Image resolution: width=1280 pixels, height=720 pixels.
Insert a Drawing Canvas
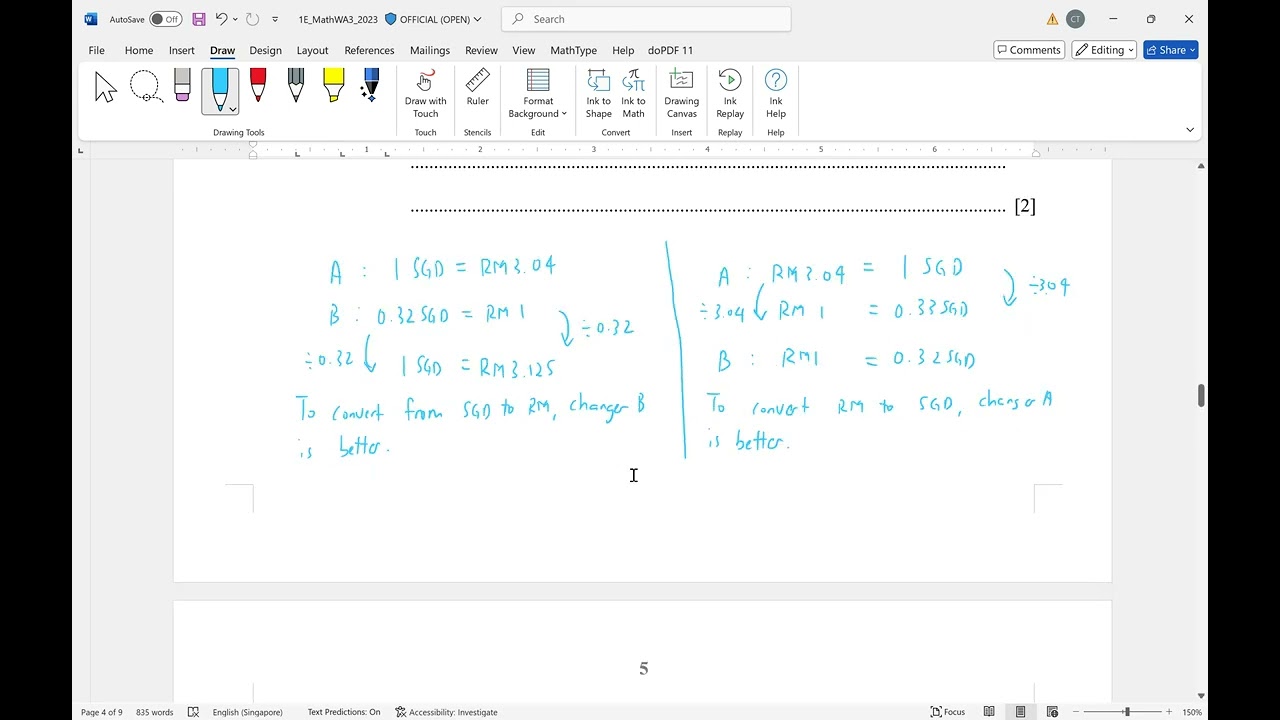[x=682, y=93]
